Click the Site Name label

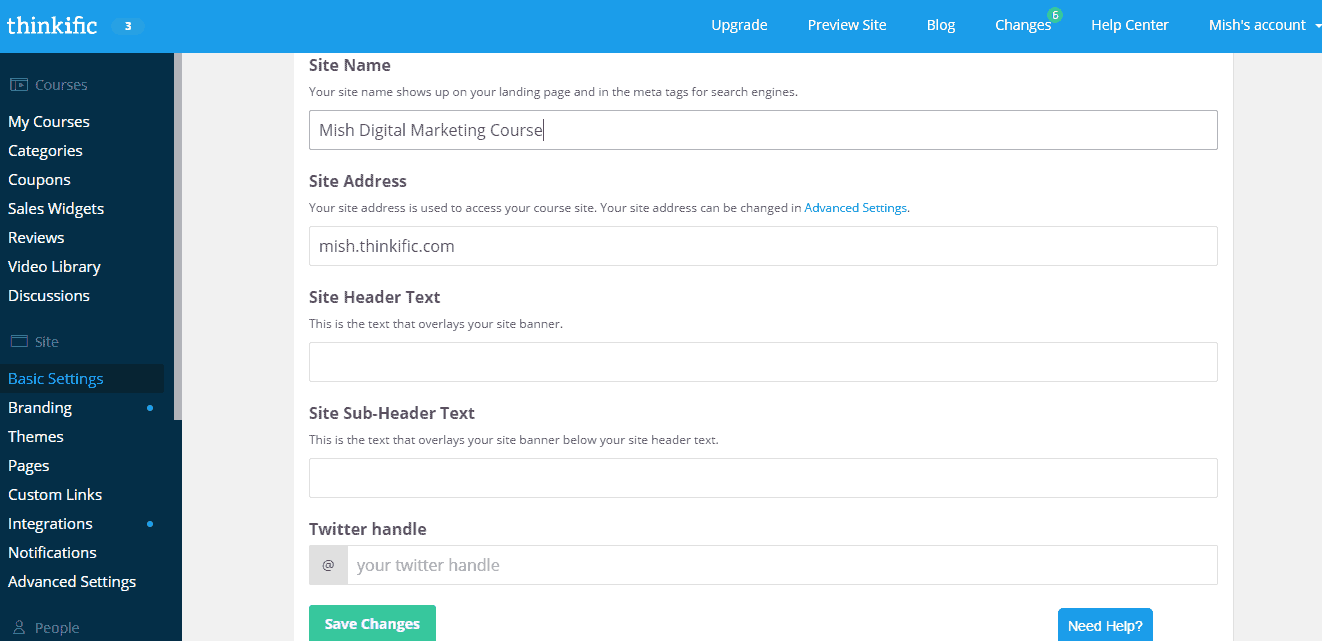coord(350,65)
